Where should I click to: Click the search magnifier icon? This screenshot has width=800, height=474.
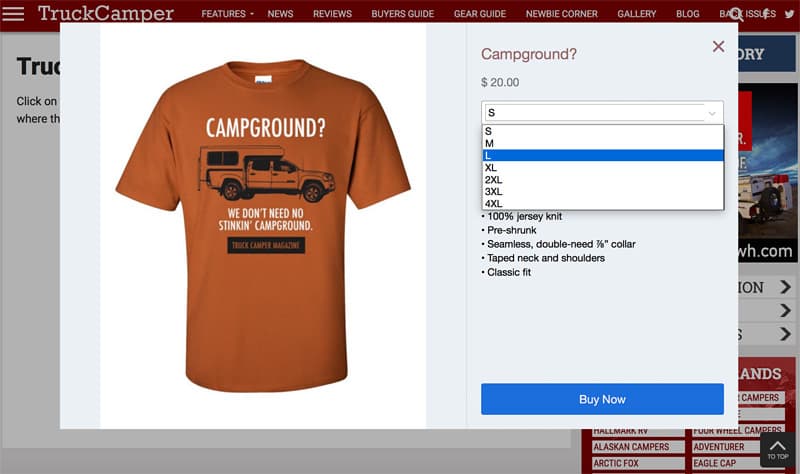pyautogui.click(x=736, y=14)
